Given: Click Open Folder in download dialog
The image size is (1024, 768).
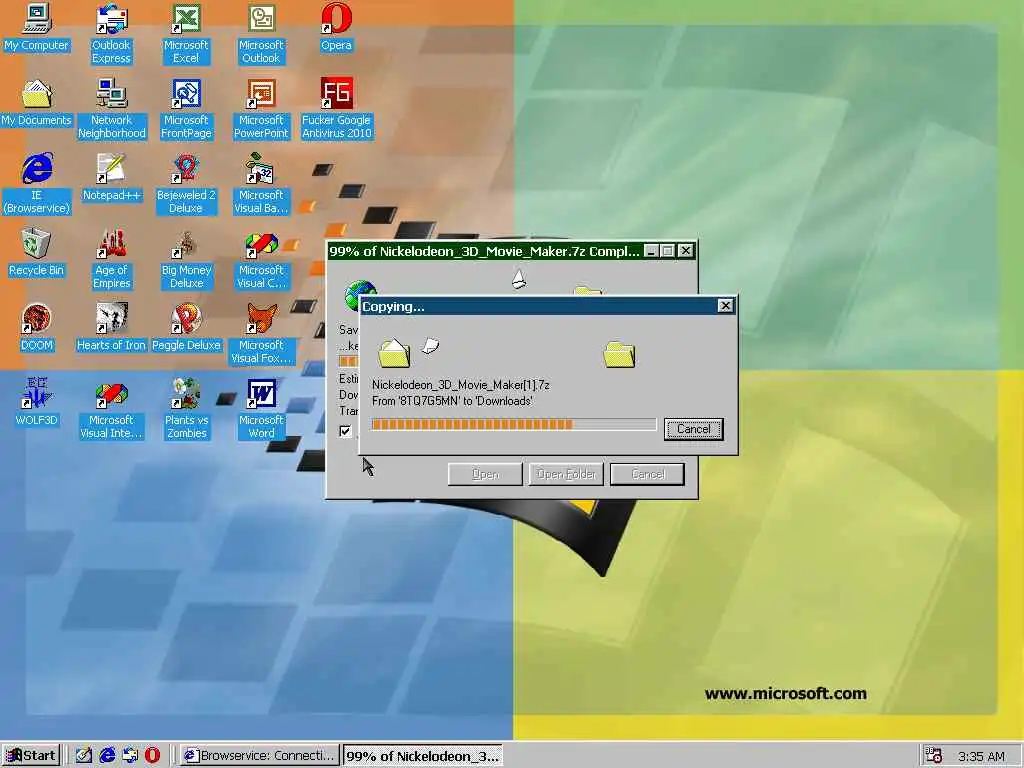Looking at the screenshot, I should [x=566, y=474].
